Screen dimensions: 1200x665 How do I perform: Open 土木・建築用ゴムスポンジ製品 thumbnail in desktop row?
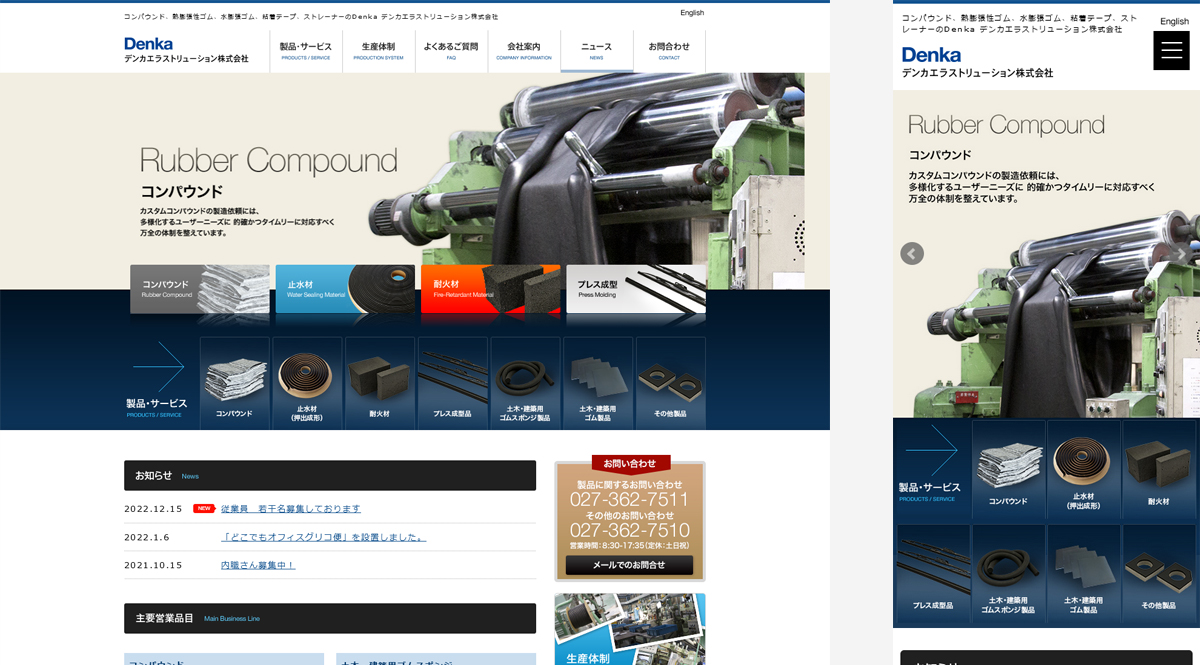pyautogui.click(x=526, y=383)
